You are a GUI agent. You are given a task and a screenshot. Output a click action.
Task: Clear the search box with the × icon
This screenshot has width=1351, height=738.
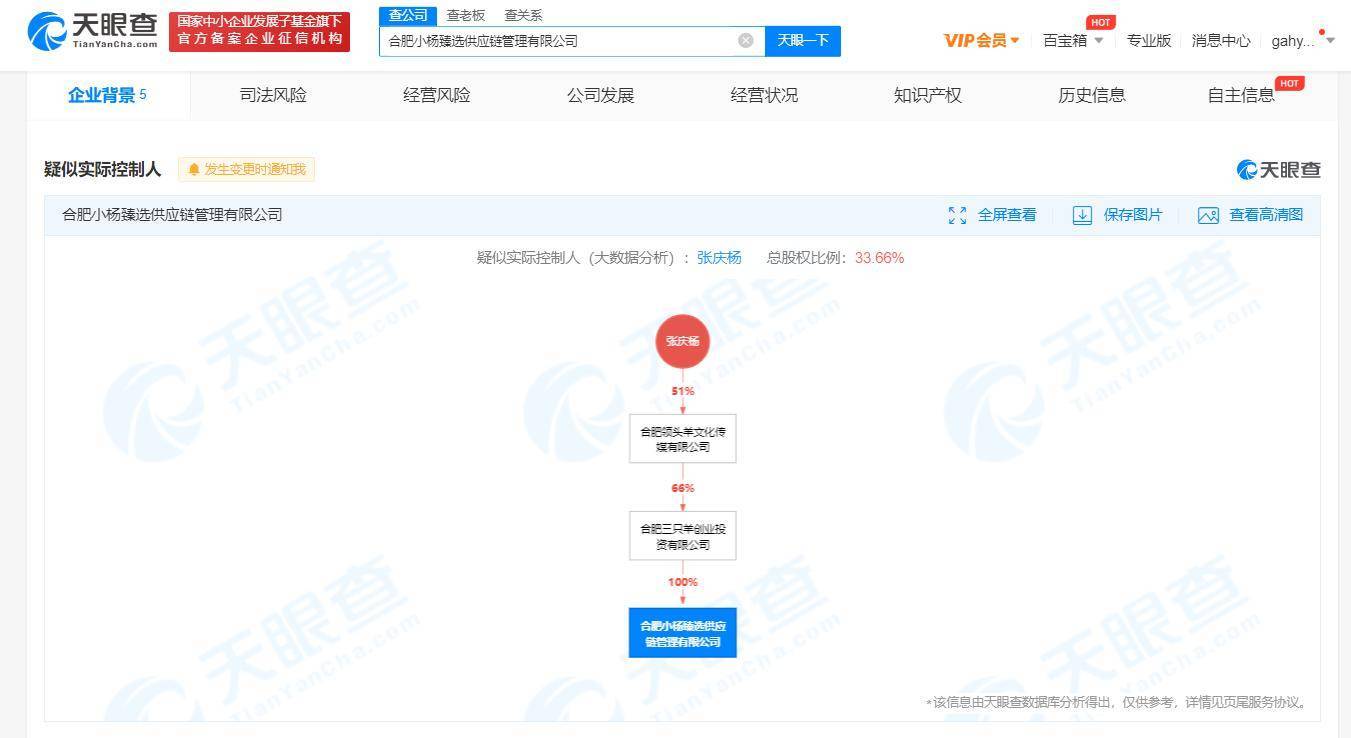point(745,40)
